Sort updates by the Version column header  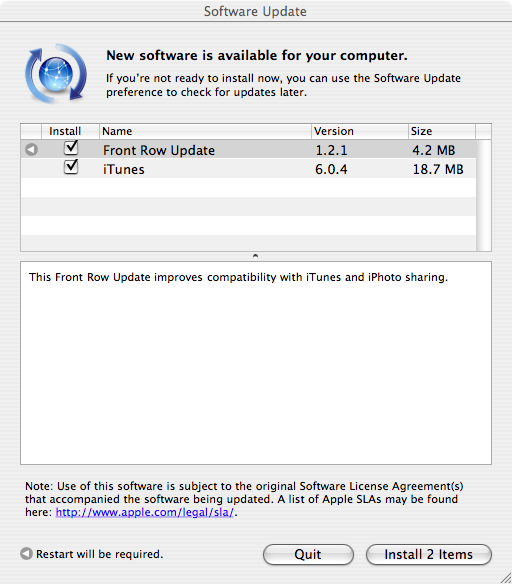click(x=360, y=131)
